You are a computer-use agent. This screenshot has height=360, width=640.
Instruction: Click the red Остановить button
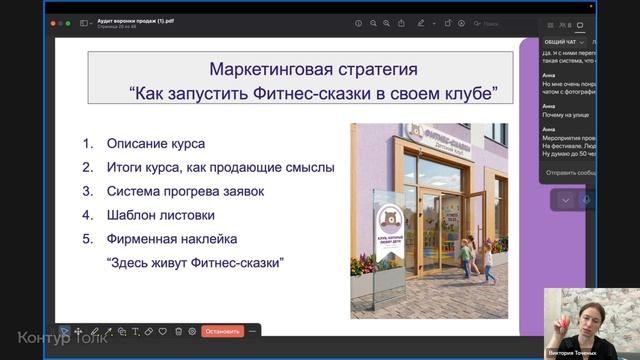point(222,331)
